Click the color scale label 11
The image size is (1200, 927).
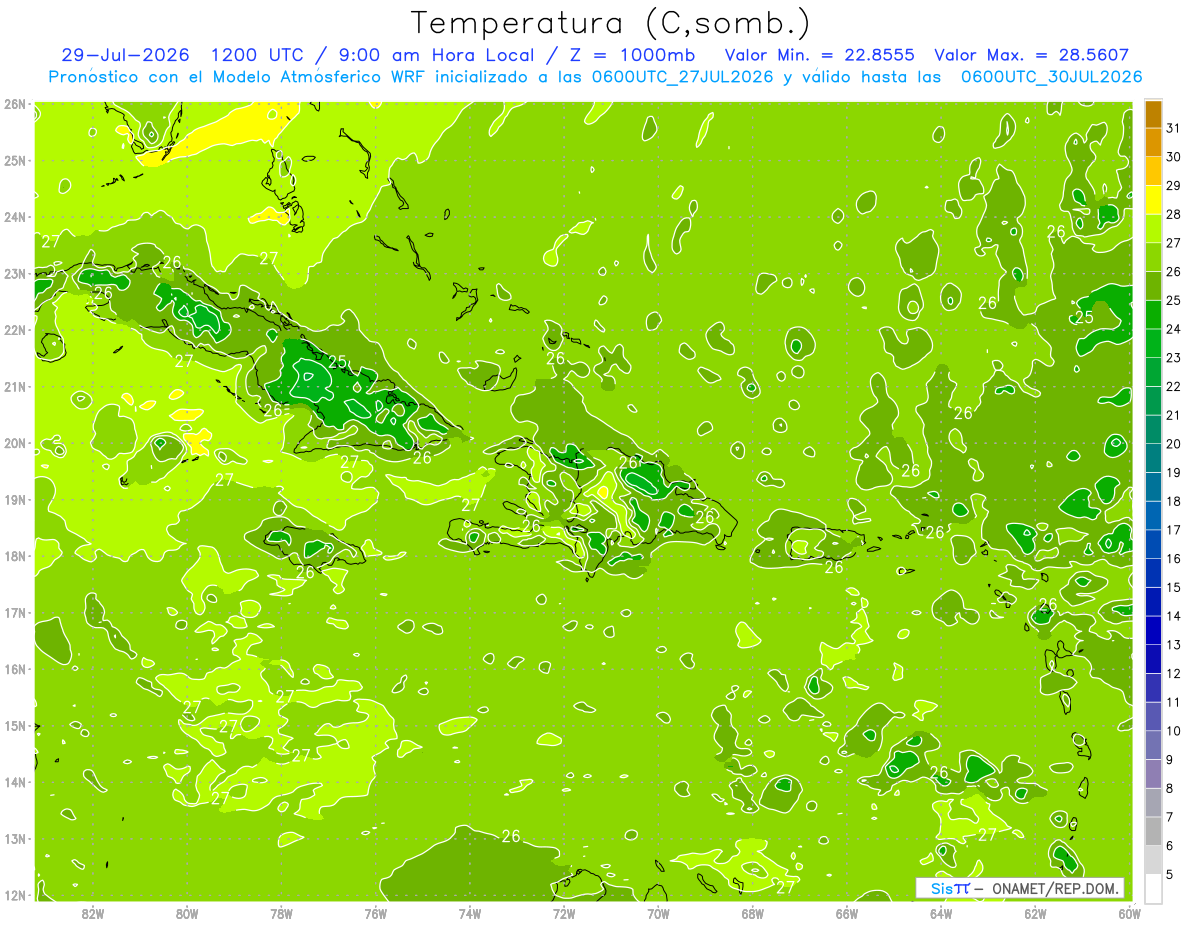point(1173,703)
